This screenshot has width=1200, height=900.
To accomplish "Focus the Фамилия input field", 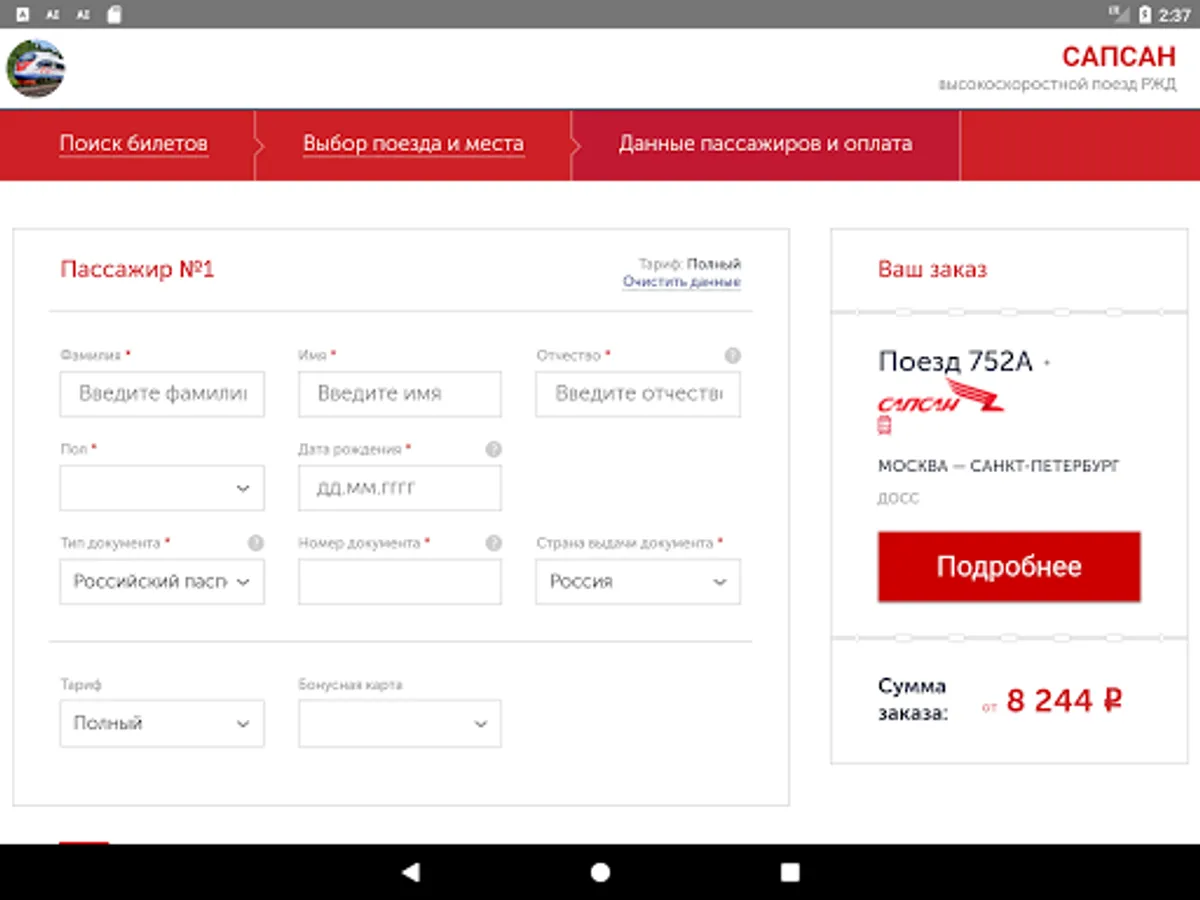I will tap(162, 394).
